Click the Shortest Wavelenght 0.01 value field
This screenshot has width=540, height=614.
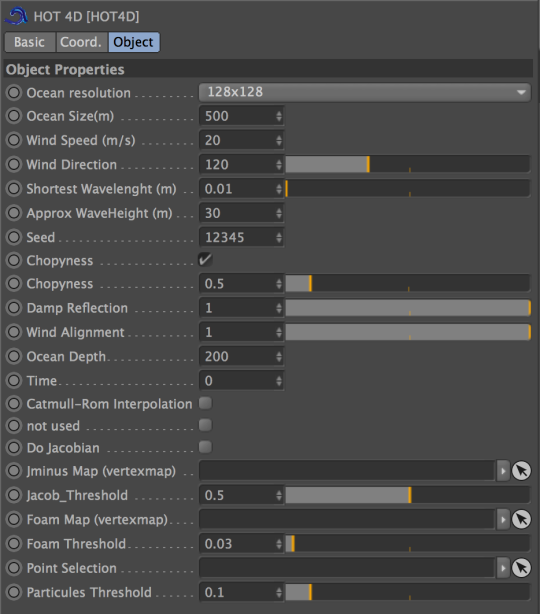point(241,189)
